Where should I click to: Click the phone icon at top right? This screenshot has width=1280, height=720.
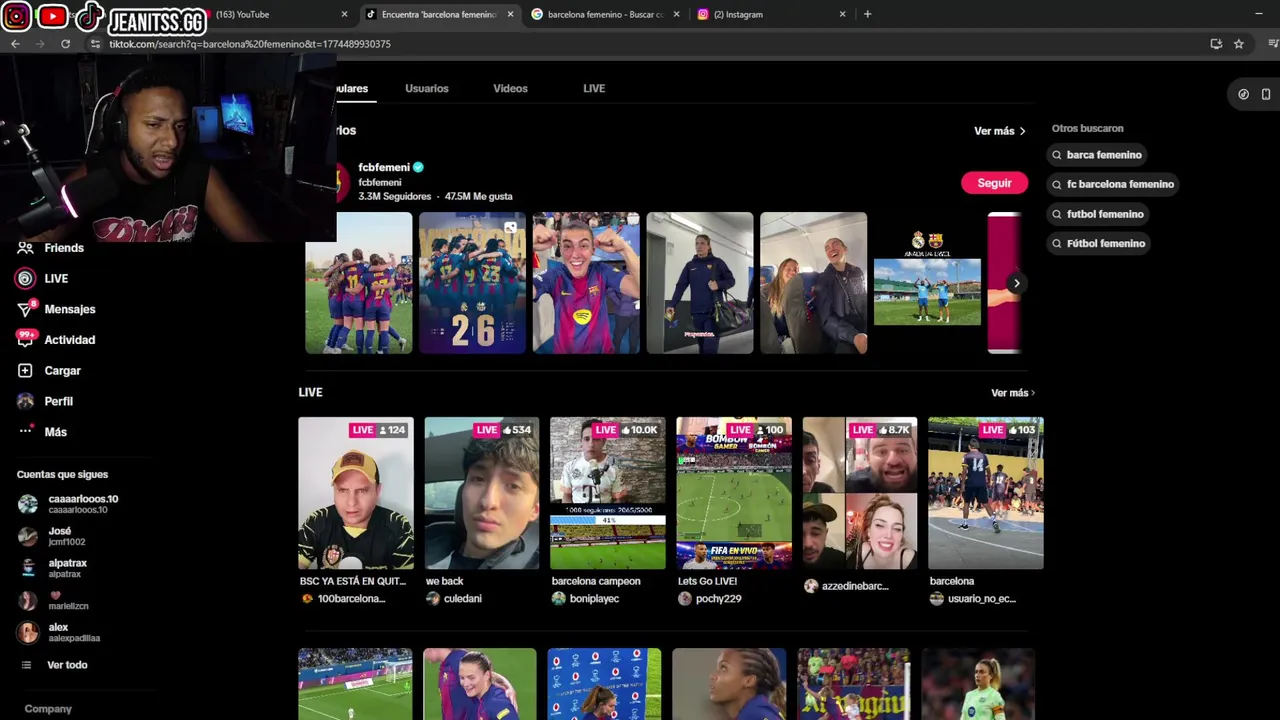(1266, 94)
